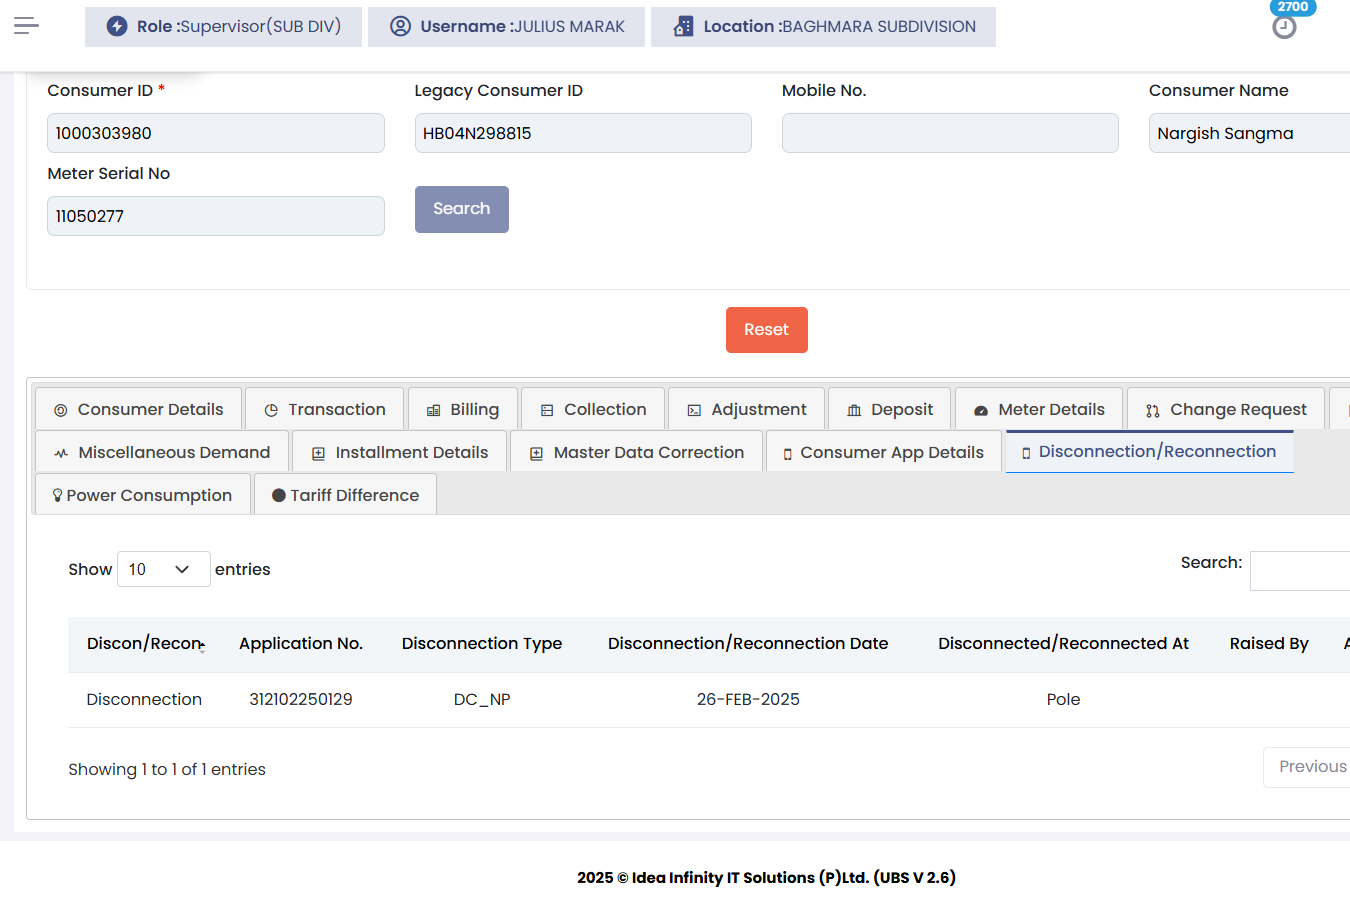Open the Master Data Correction tab

click(x=637, y=452)
